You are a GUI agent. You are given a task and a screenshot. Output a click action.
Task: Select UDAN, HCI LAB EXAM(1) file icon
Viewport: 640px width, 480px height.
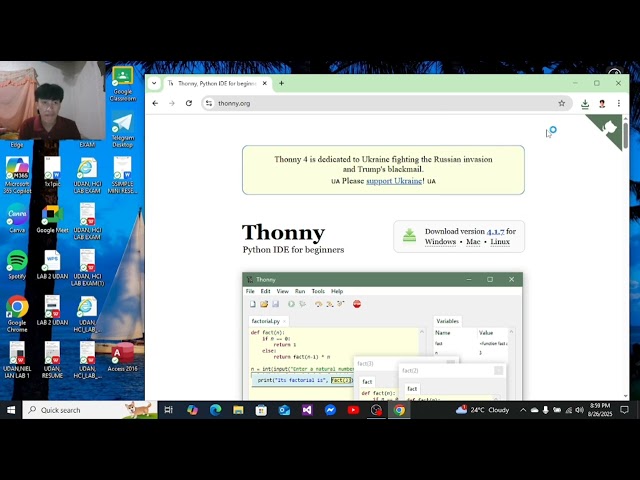pos(87,268)
